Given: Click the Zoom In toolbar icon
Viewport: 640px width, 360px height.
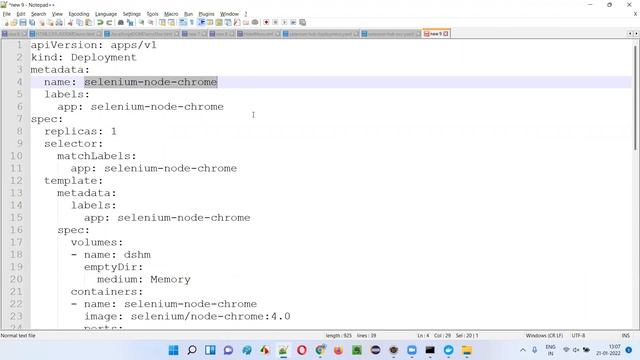Looking at the screenshot, I should [x=141, y=22].
